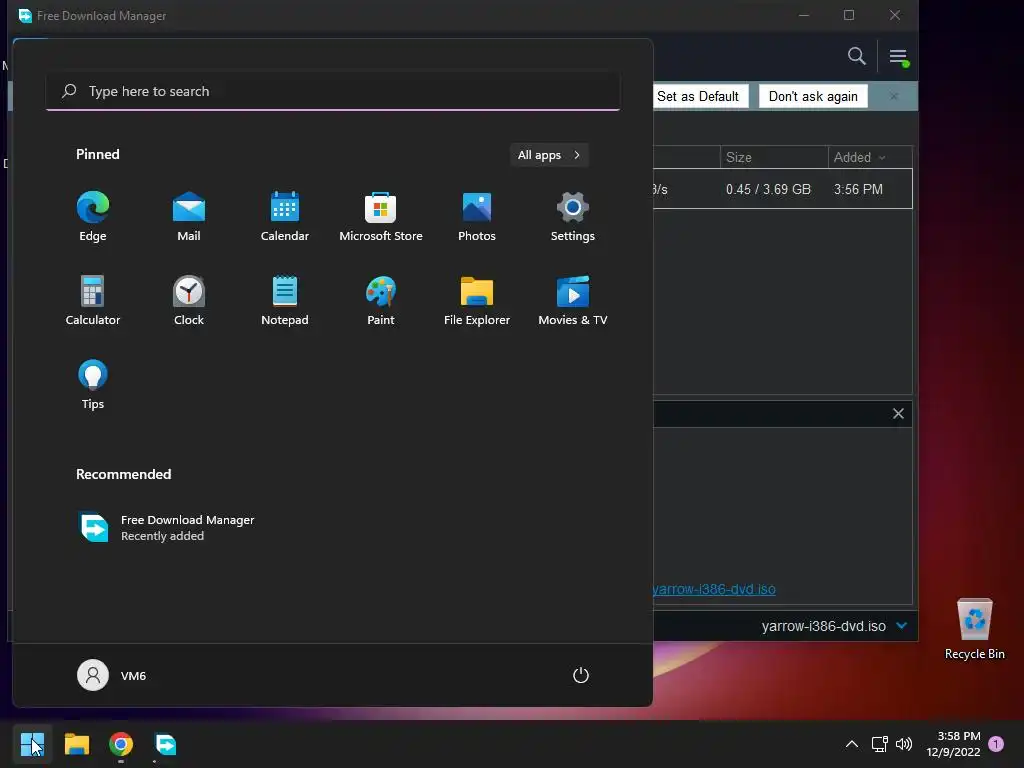Click the power button in Start menu

click(x=581, y=675)
